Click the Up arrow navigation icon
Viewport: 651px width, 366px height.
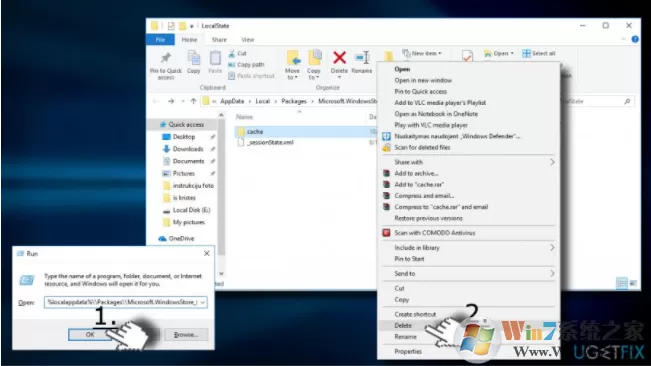(x=193, y=101)
